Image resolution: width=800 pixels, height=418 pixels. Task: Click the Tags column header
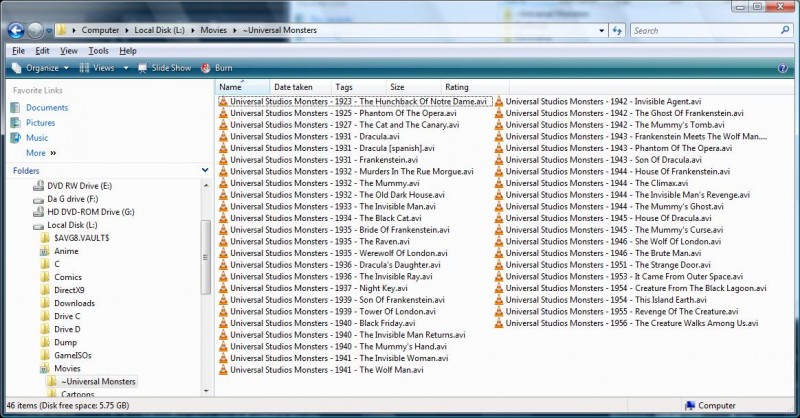[x=358, y=87]
